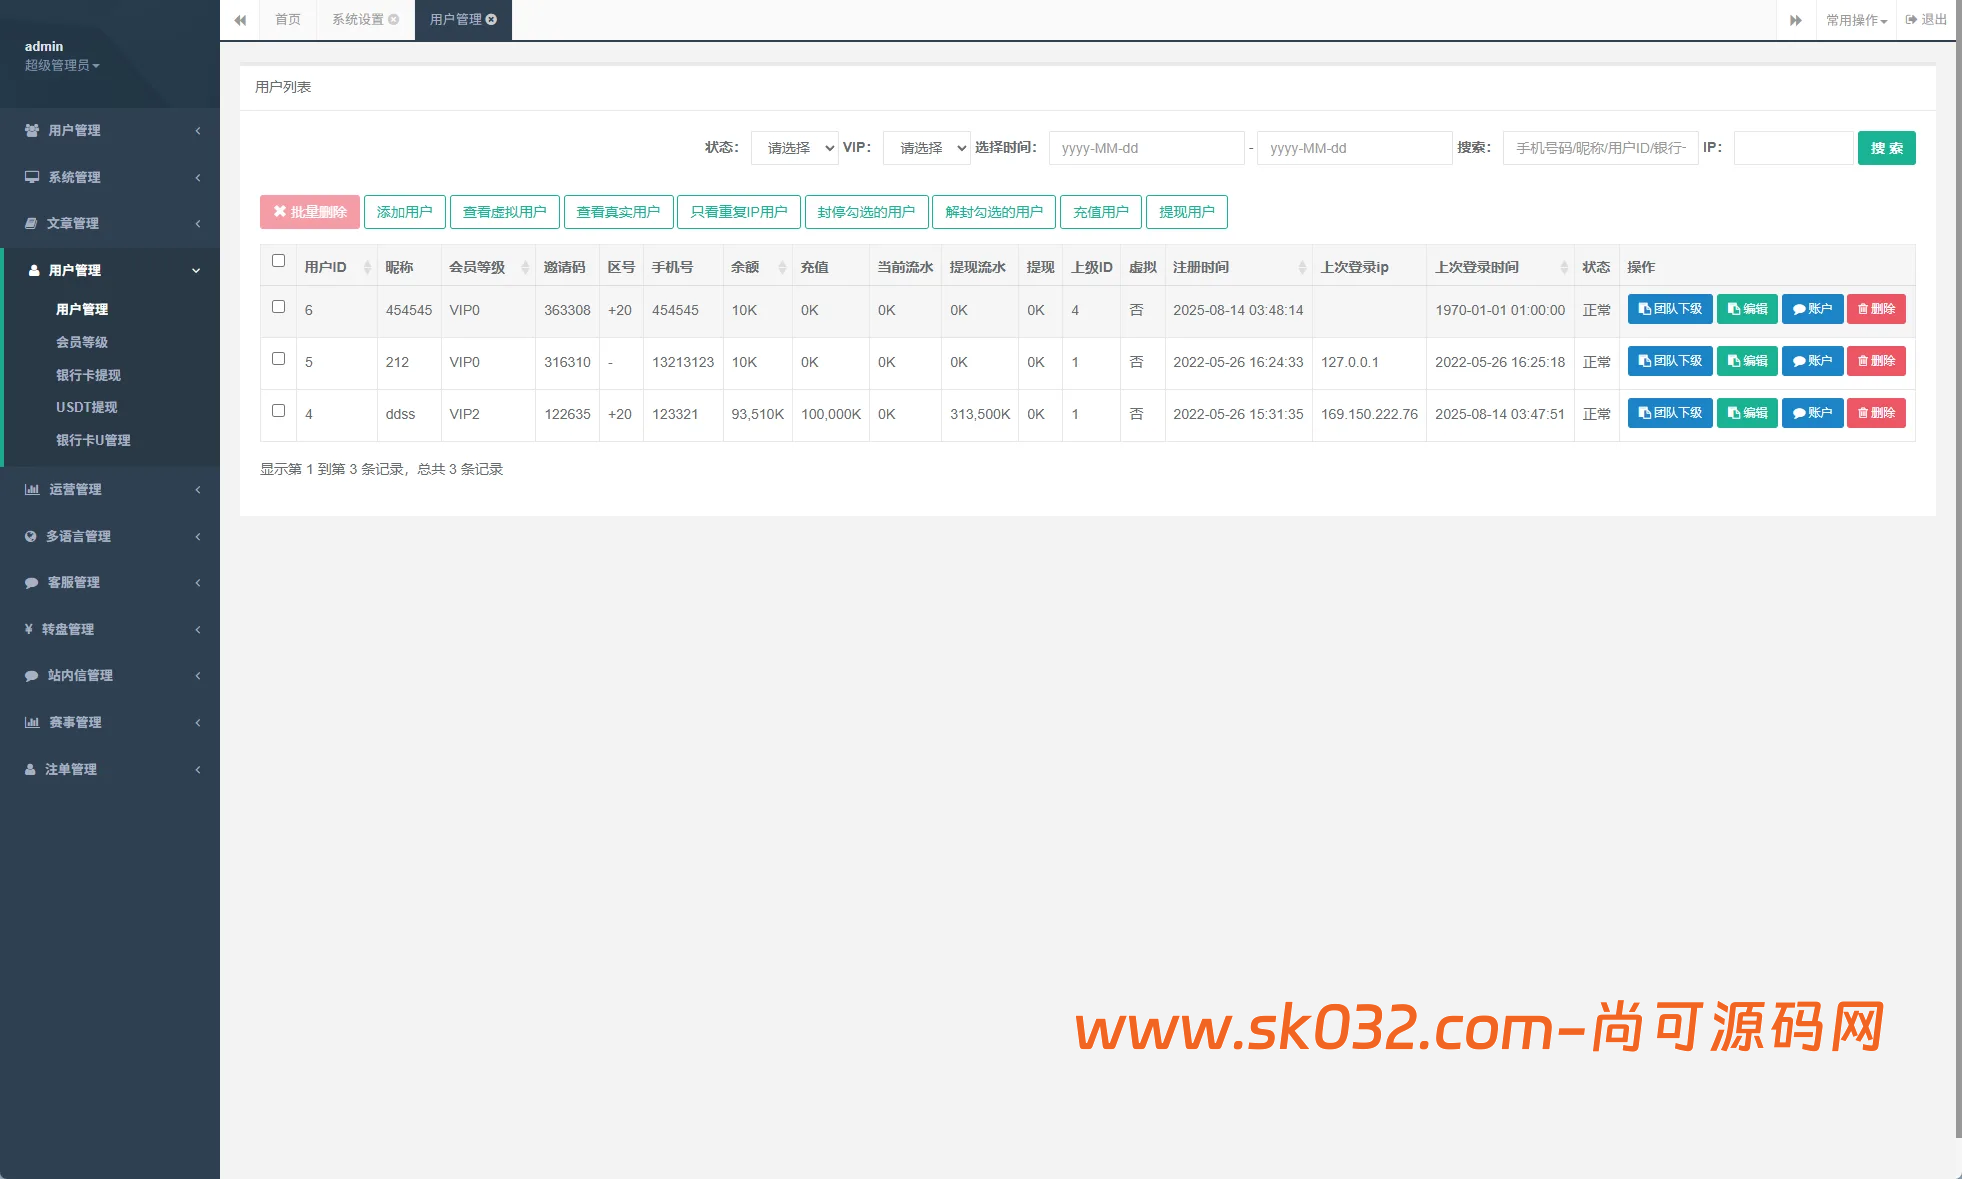Sort by 用户ID using the column sort icon
Screen dimensions: 1962x1179
point(367,267)
